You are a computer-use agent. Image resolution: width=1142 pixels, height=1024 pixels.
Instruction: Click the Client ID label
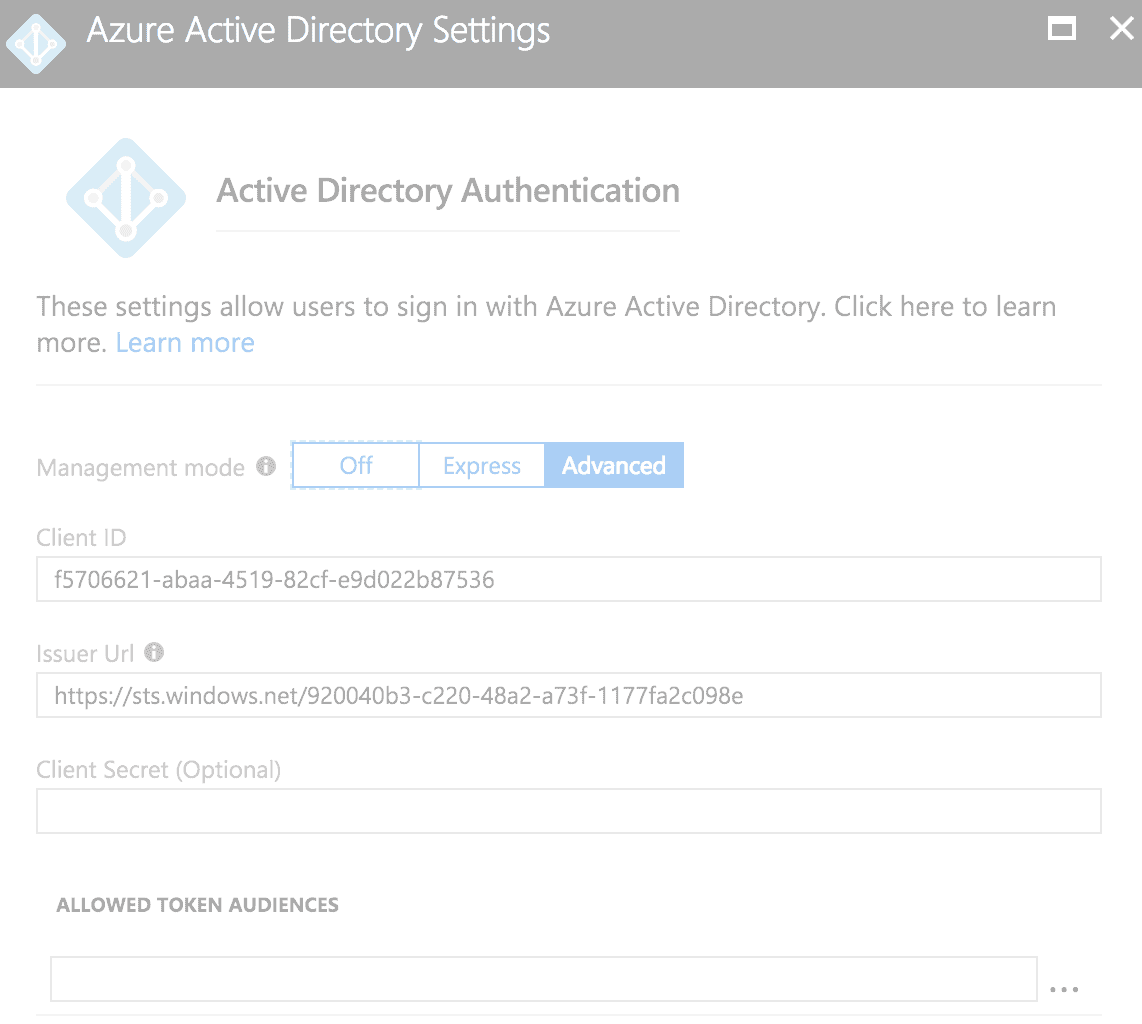coord(82,537)
